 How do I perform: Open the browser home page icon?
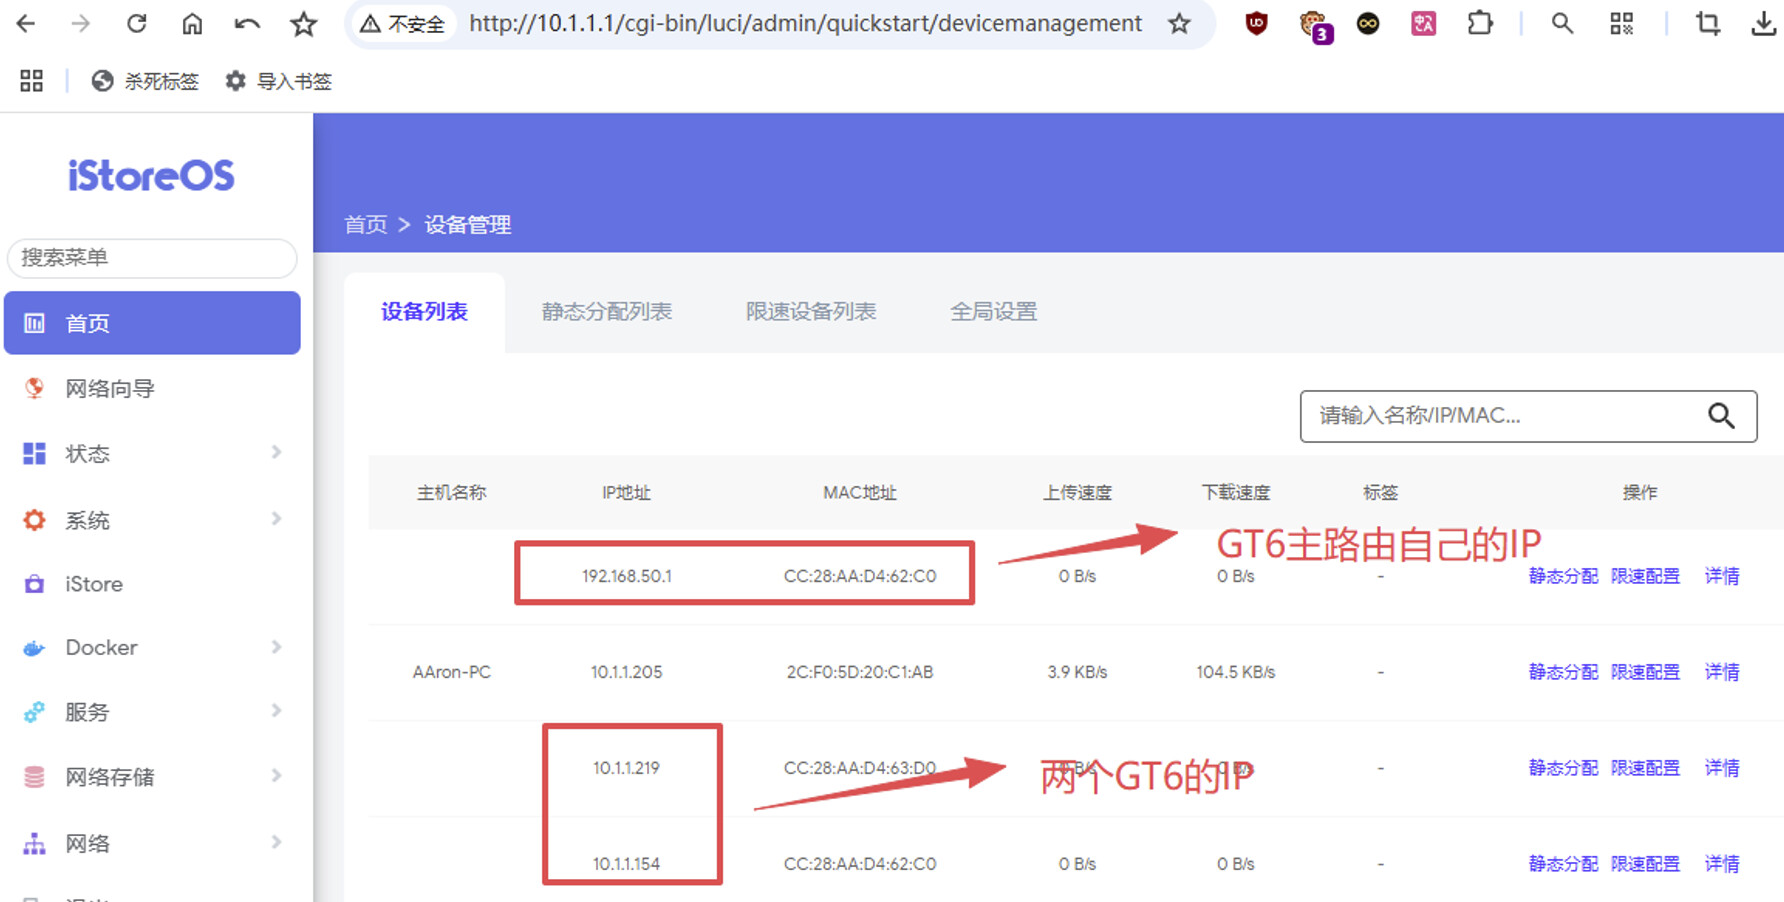pos(192,23)
